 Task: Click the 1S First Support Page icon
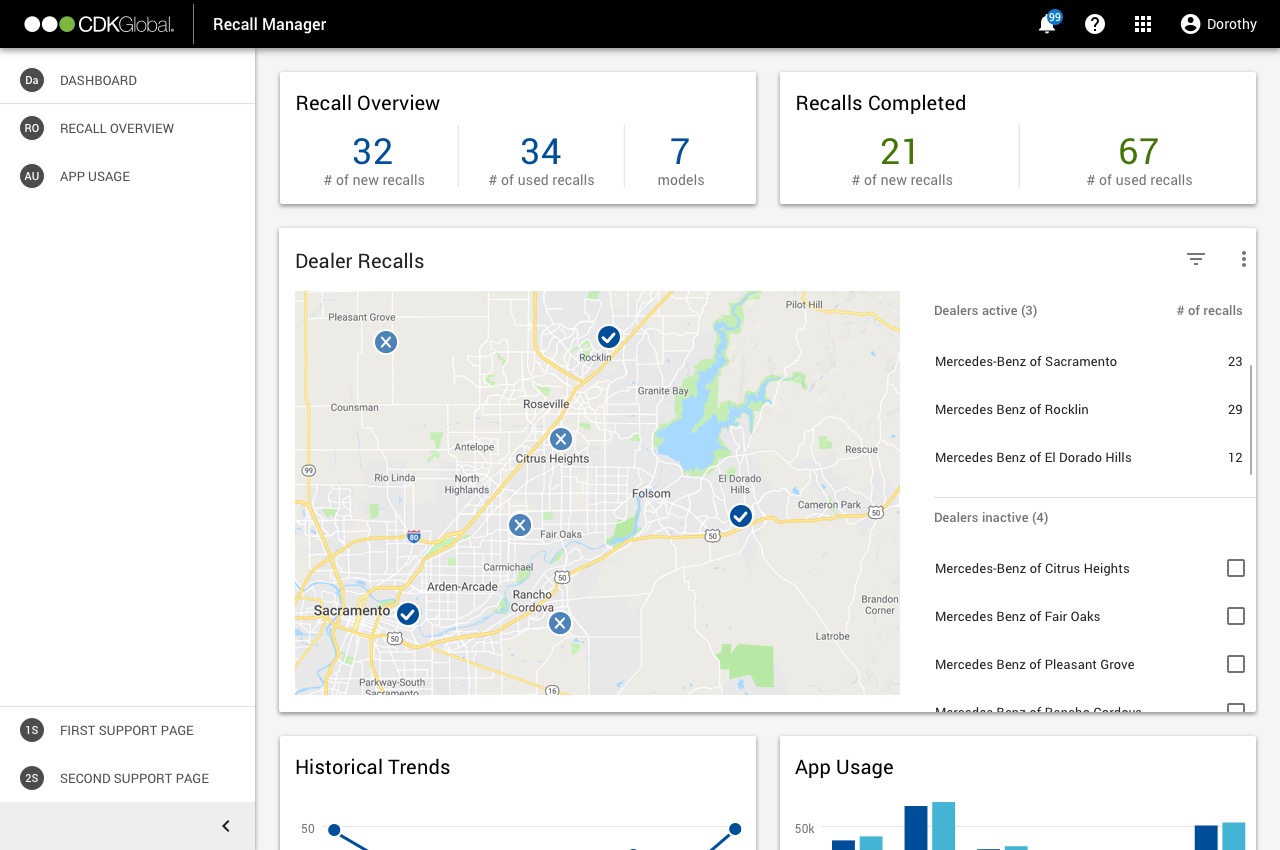click(32, 730)
